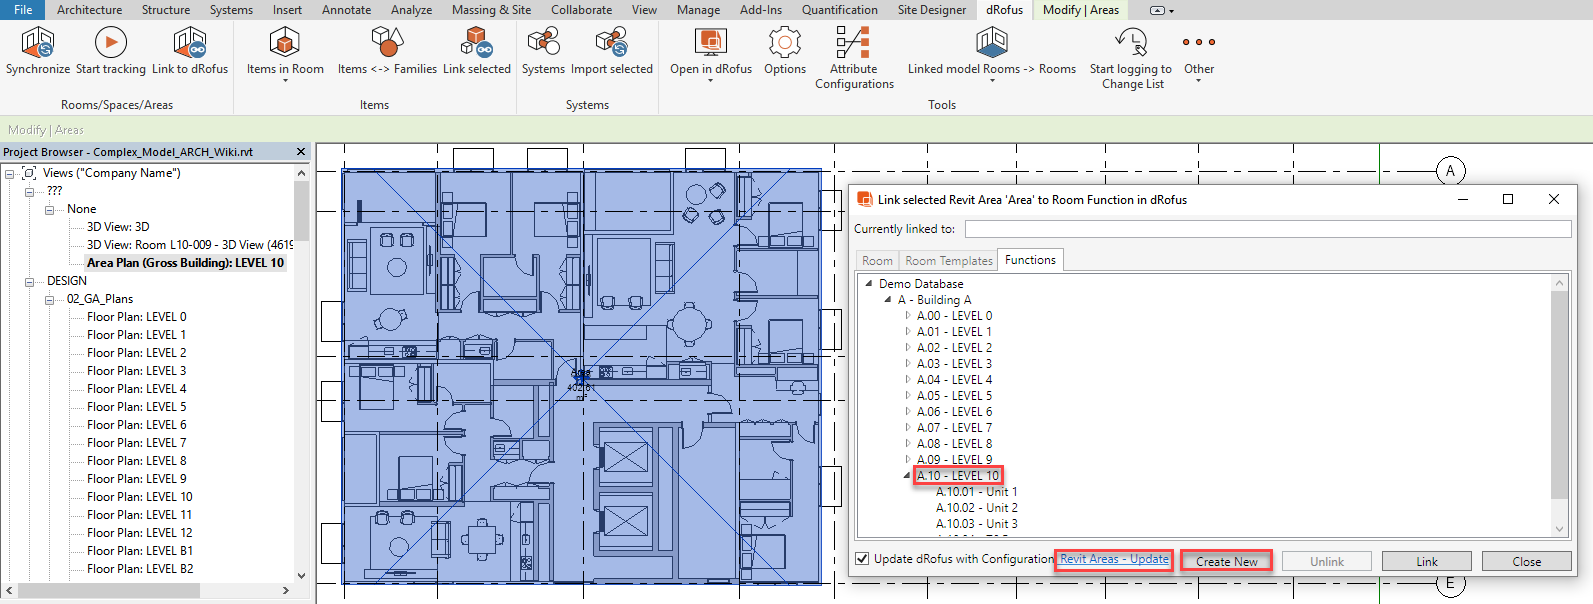Click the Synchronize icon in ribbon

point(38,43)
